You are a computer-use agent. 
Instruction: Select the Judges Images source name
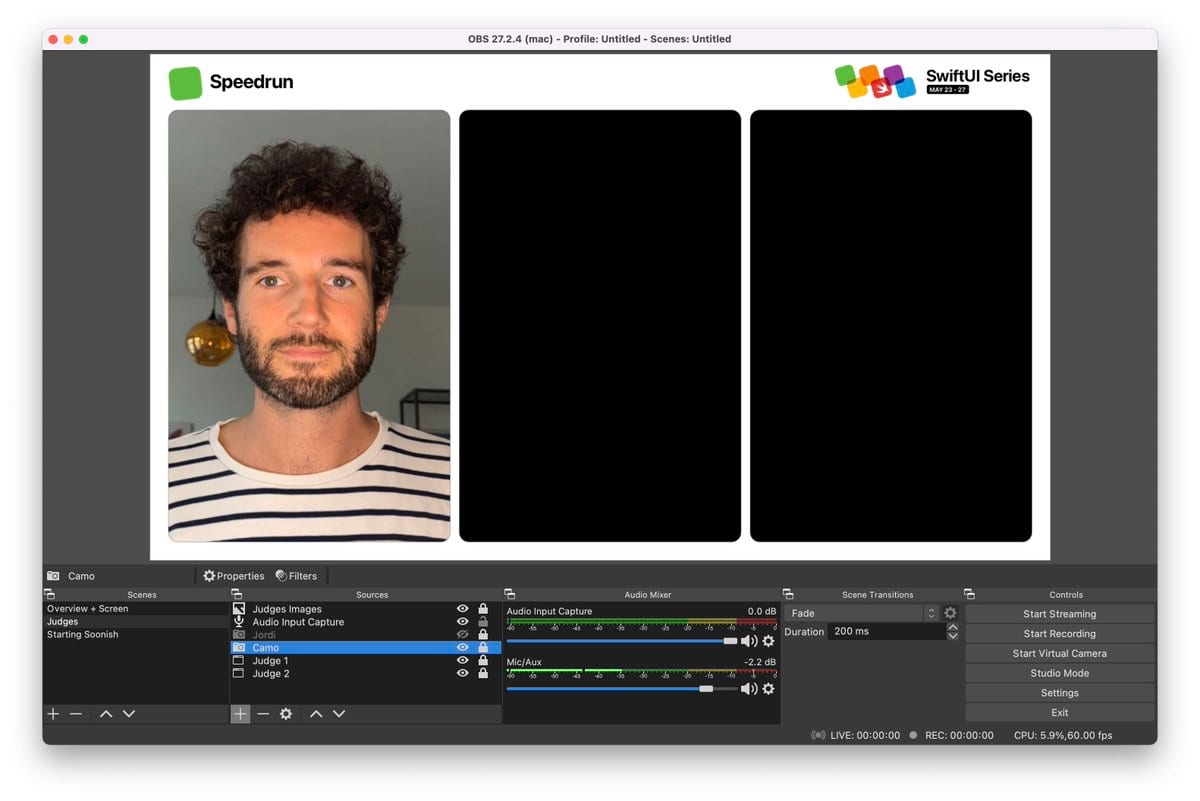point(287,609)
